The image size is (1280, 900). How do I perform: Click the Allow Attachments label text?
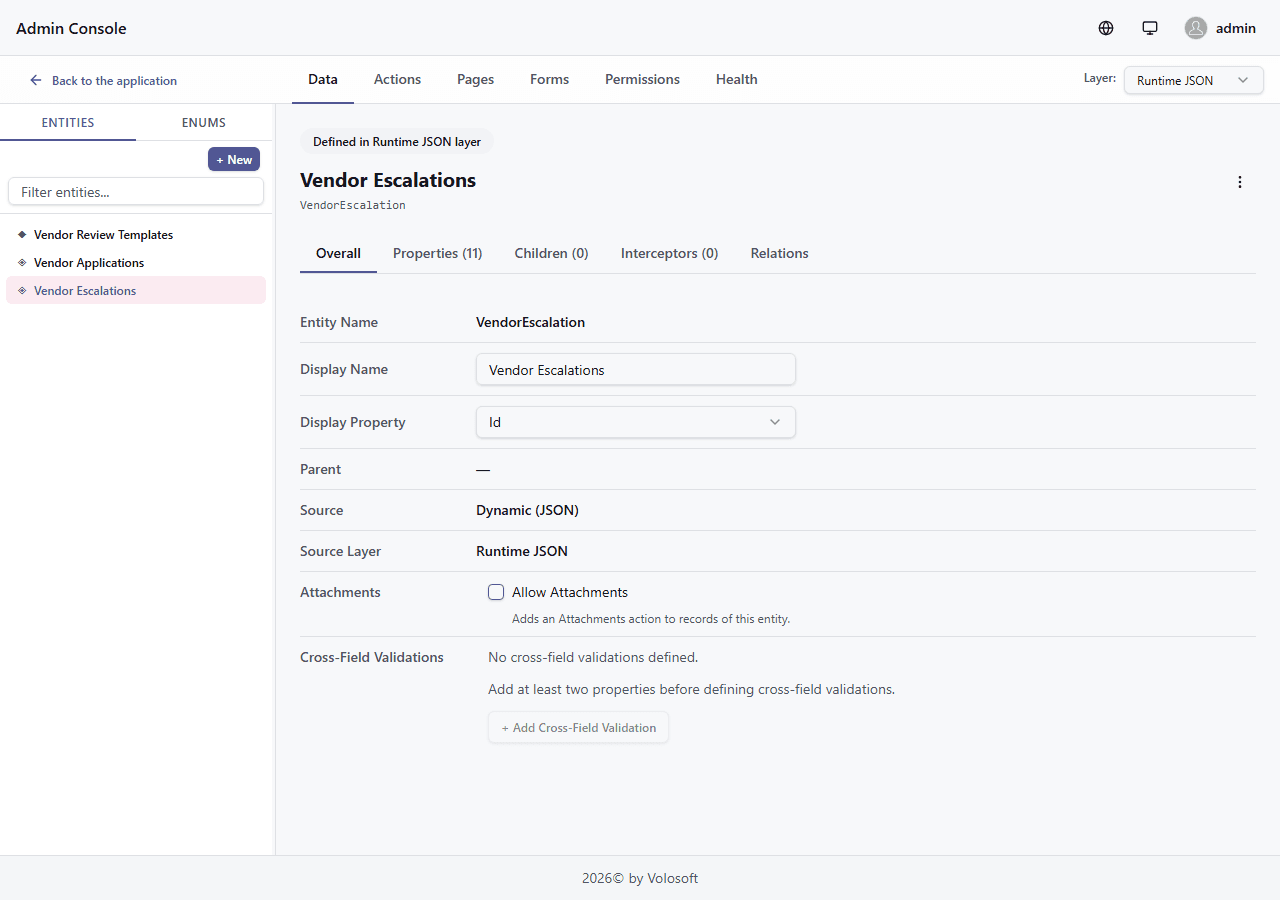tap(570, 592)
